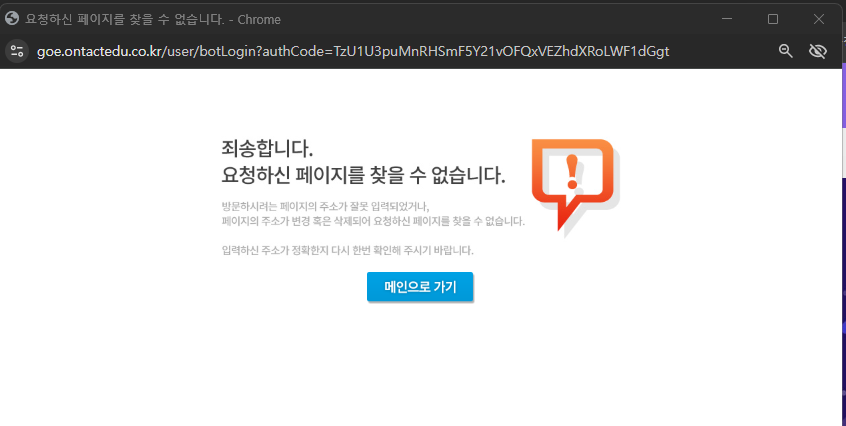Toggle the crossed-out eye tracking protection icon
The height and width of the screenshot is (426, 846).
[818, 51]
